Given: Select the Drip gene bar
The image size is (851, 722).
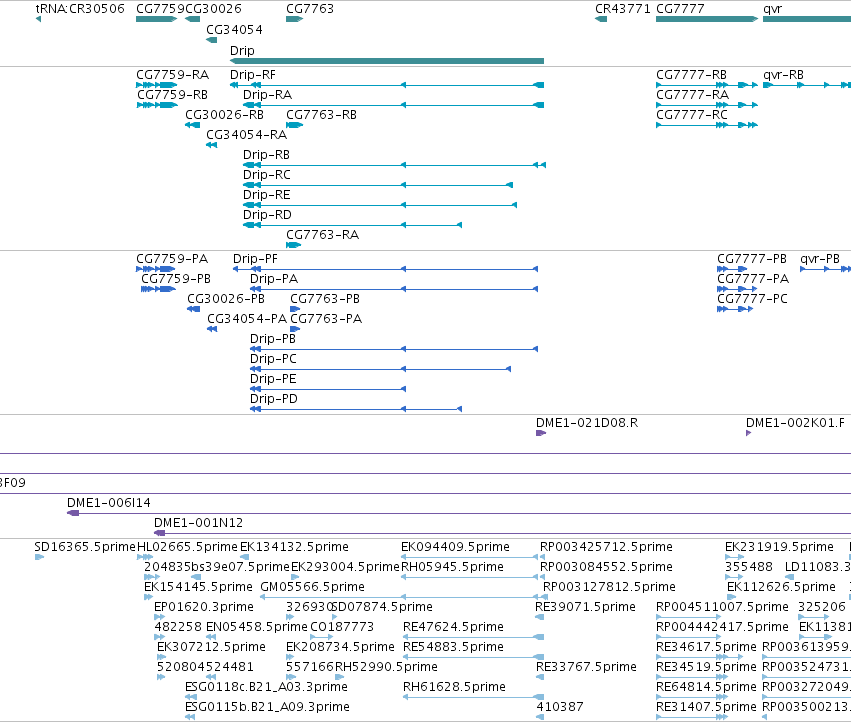Looking at the screenshot, I should 387,61.
